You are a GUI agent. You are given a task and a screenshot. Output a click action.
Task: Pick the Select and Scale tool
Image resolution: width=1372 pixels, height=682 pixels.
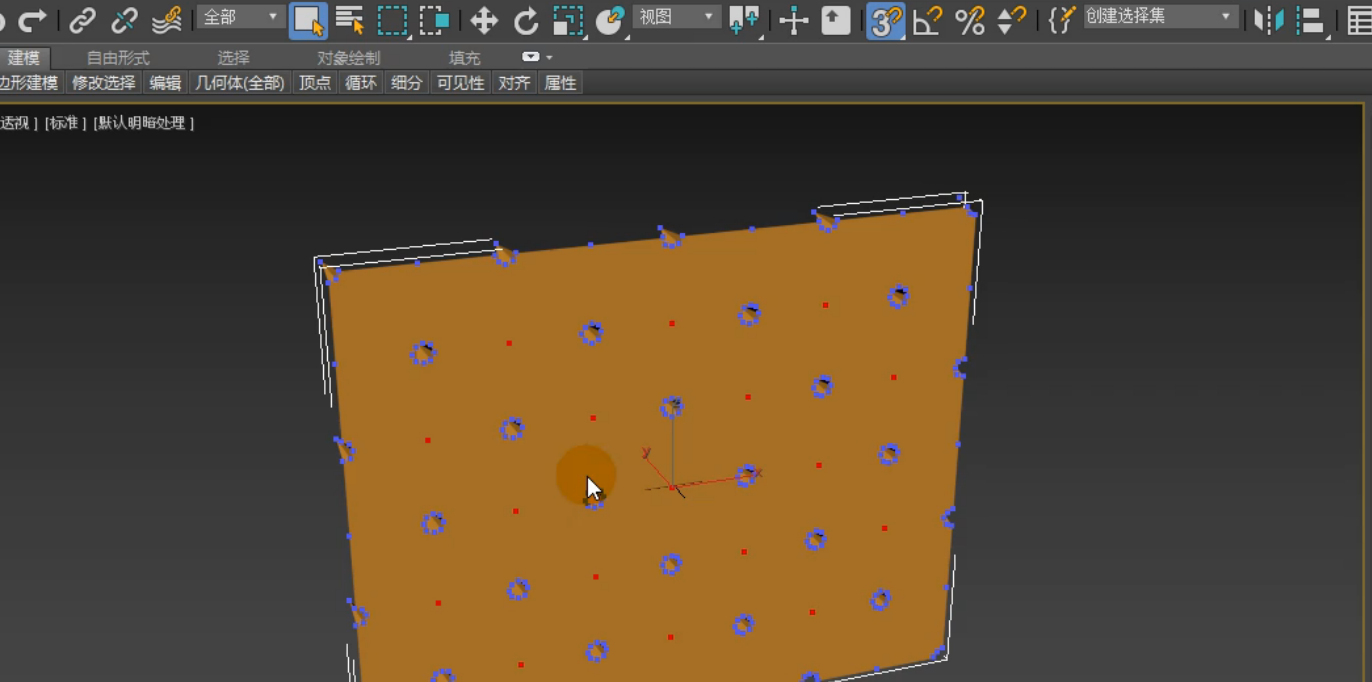pyautogui.click(x=568, y=20)
